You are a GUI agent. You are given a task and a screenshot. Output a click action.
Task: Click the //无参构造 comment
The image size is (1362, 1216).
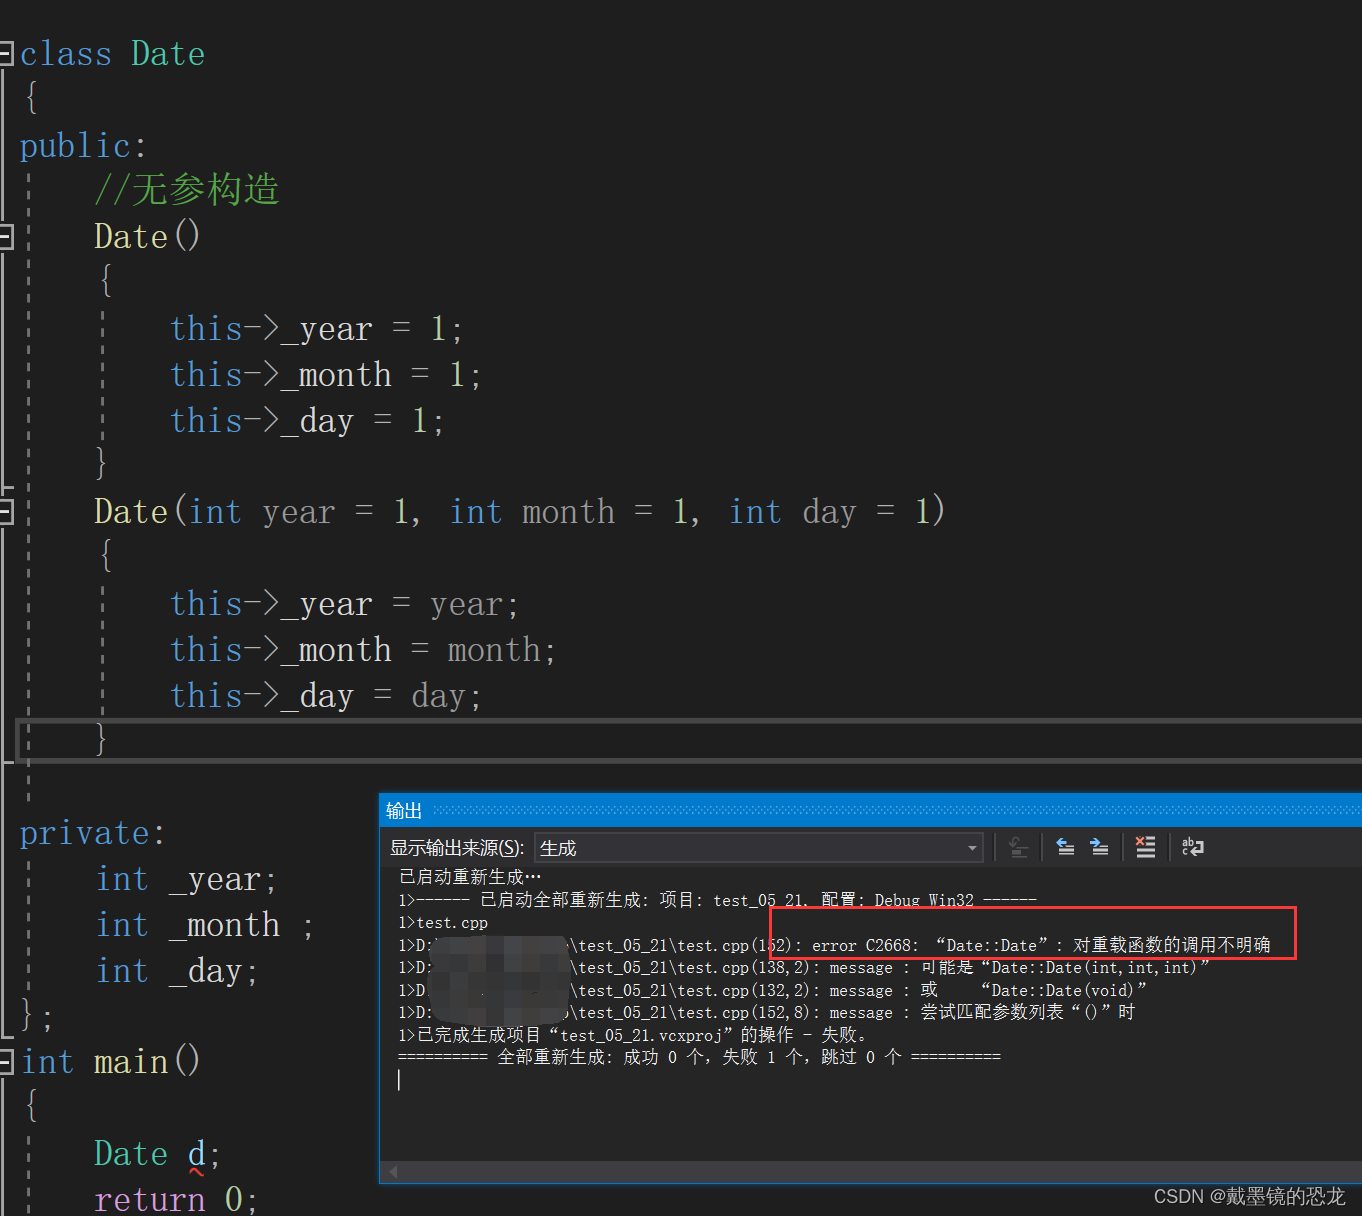tap(187, 189)
